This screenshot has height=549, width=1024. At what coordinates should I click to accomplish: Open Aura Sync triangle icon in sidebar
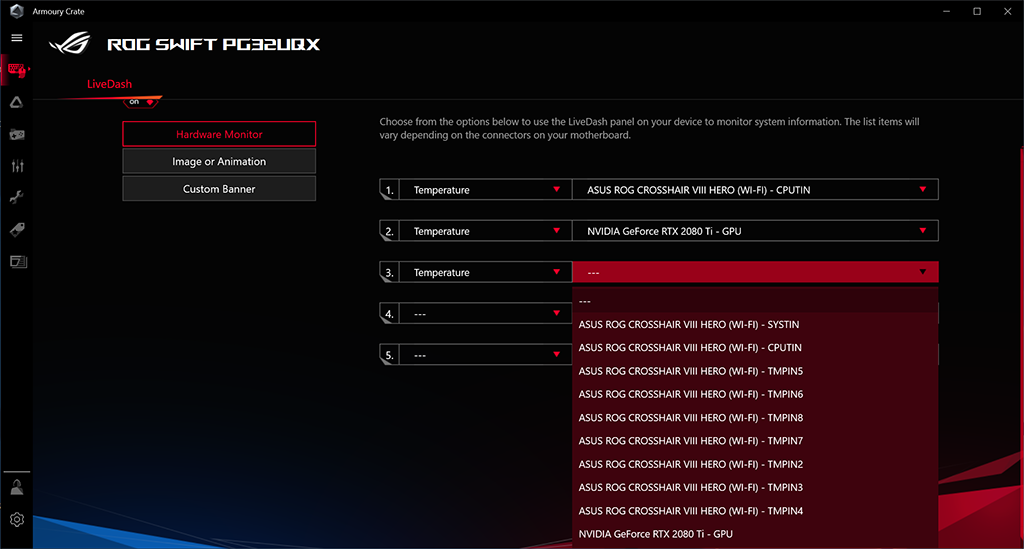pos(17,102)
